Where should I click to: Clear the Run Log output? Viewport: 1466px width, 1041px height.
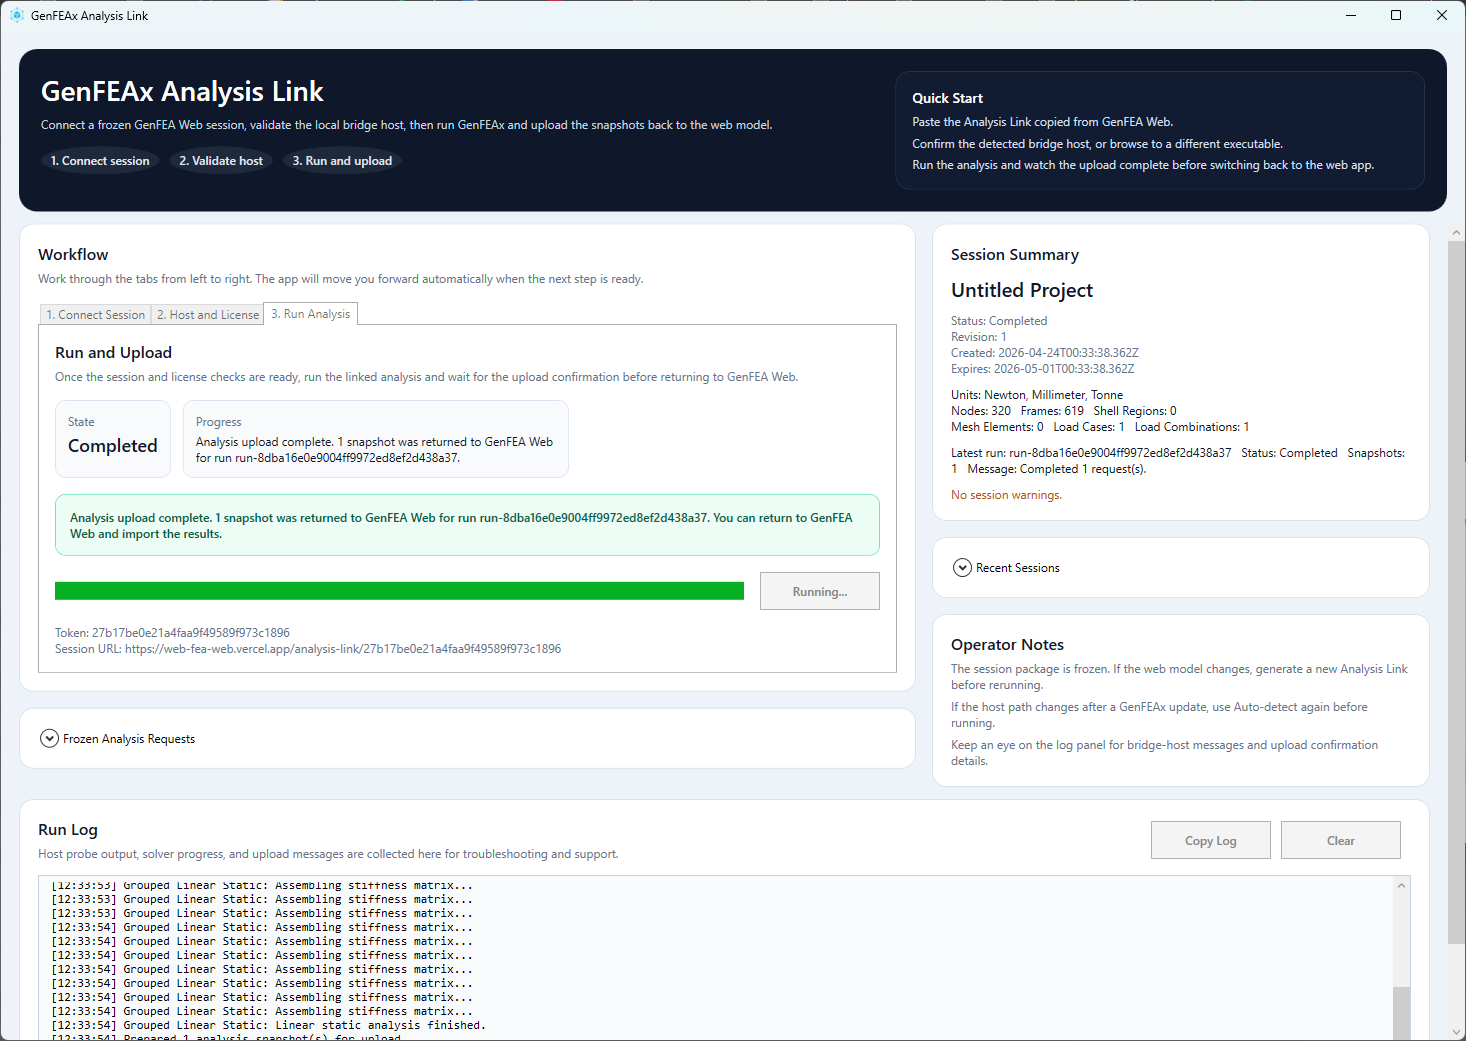coord(1340,840)
